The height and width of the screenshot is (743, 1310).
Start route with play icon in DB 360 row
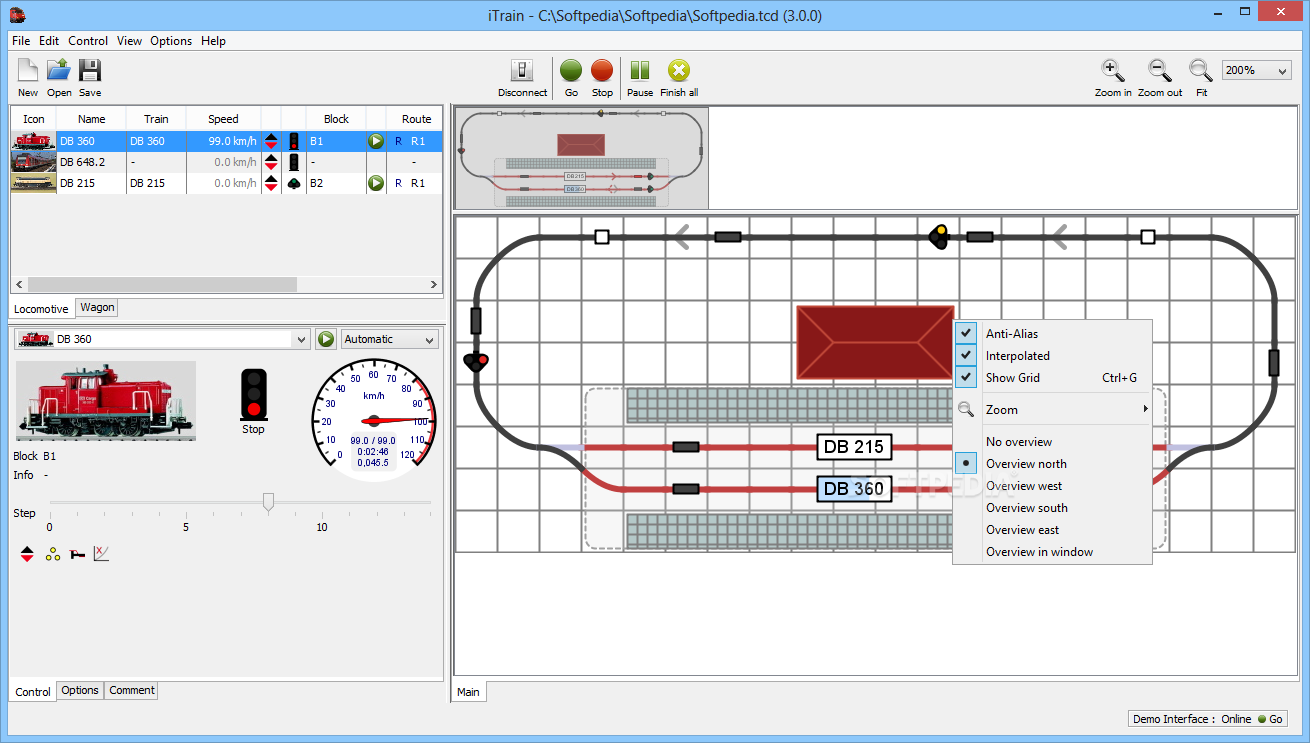(376, 141)
